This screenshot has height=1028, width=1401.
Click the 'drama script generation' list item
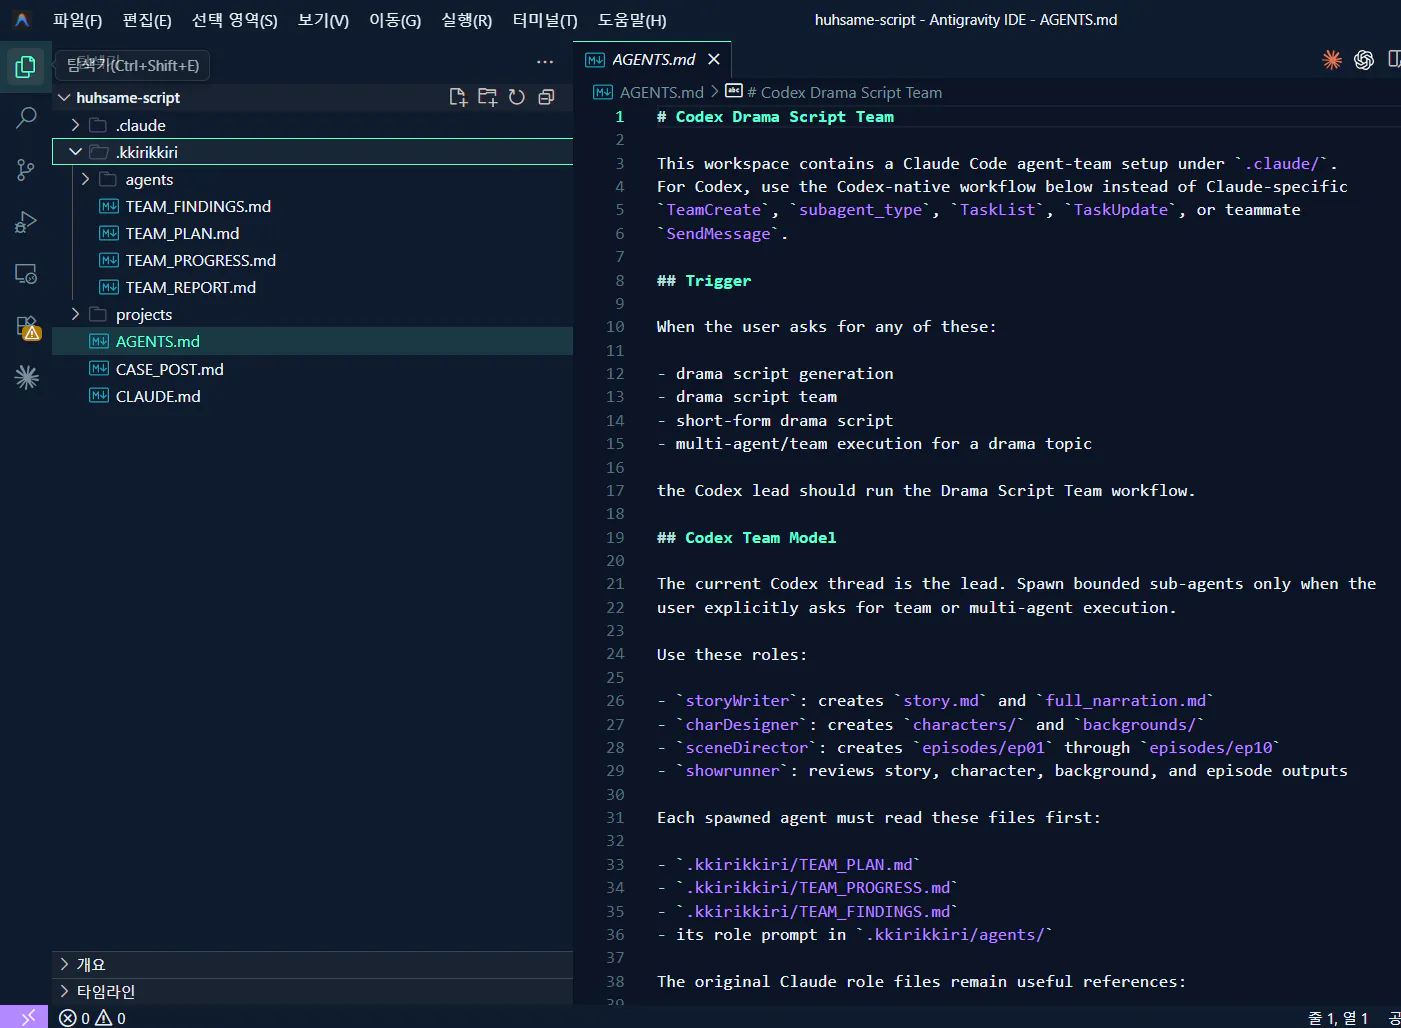pos(785,374)
